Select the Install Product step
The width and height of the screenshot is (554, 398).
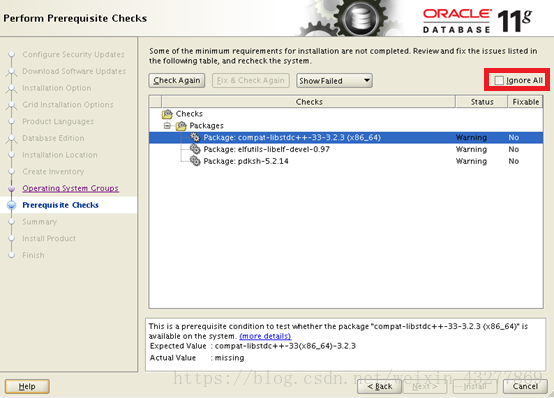[49, 239]
